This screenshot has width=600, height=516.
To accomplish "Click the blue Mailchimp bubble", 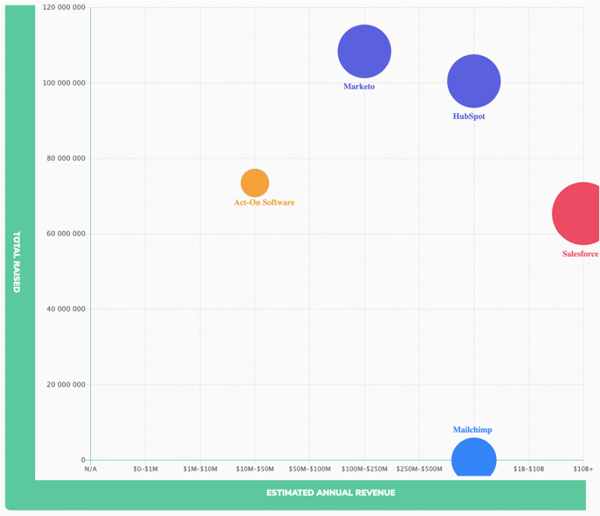I will tap(473, 458).
